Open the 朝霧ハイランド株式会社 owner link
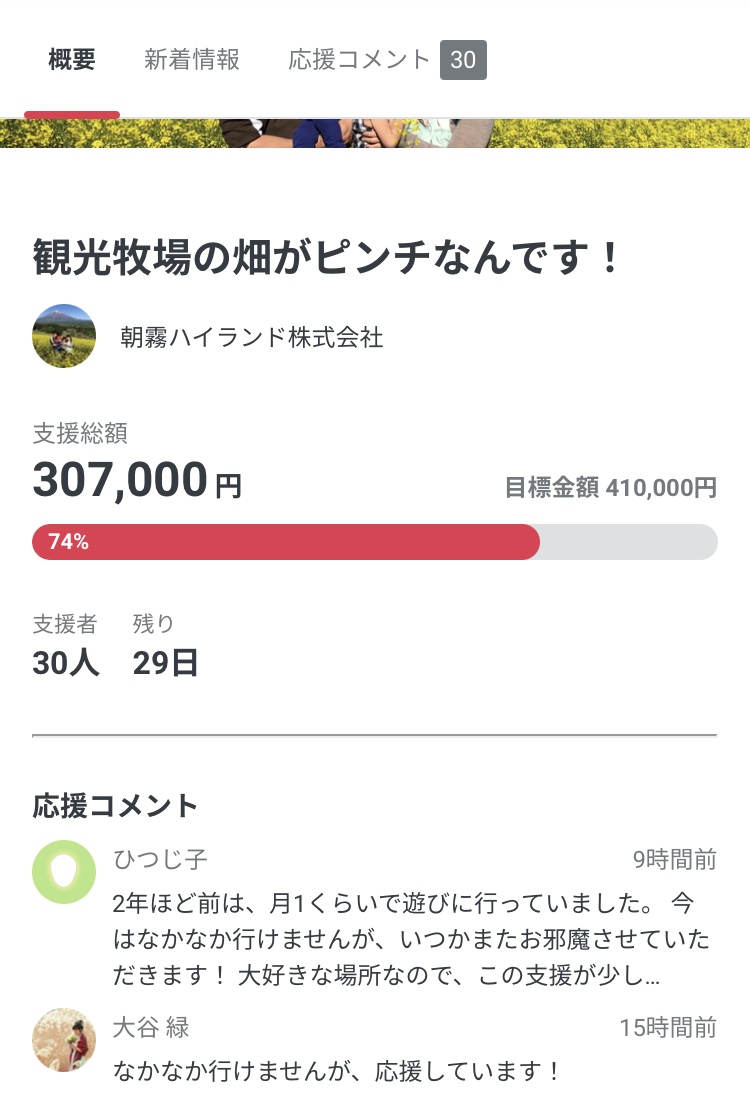This screenshot has height=1114, width=750. [251, 337]
